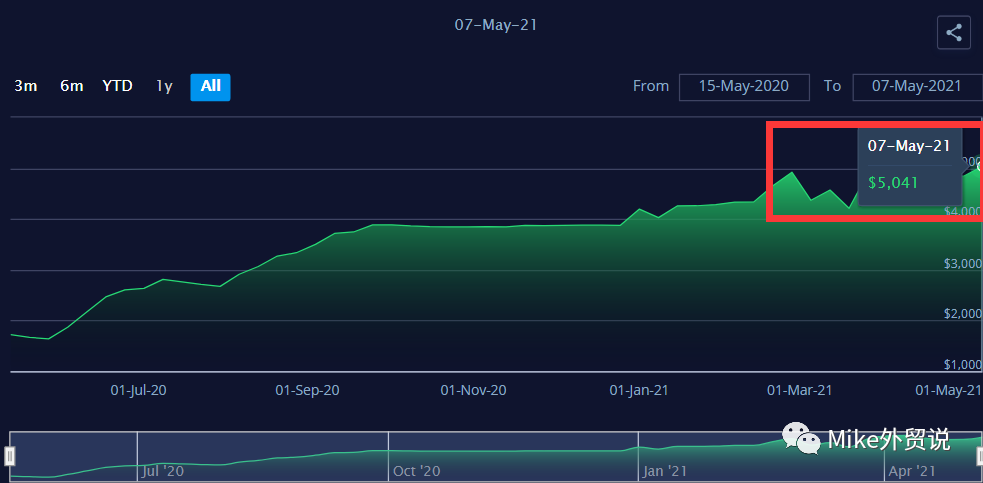The image size is (983, 483).
Task: Click the 01-Jan-21 axis label
Action: (639, 390)
